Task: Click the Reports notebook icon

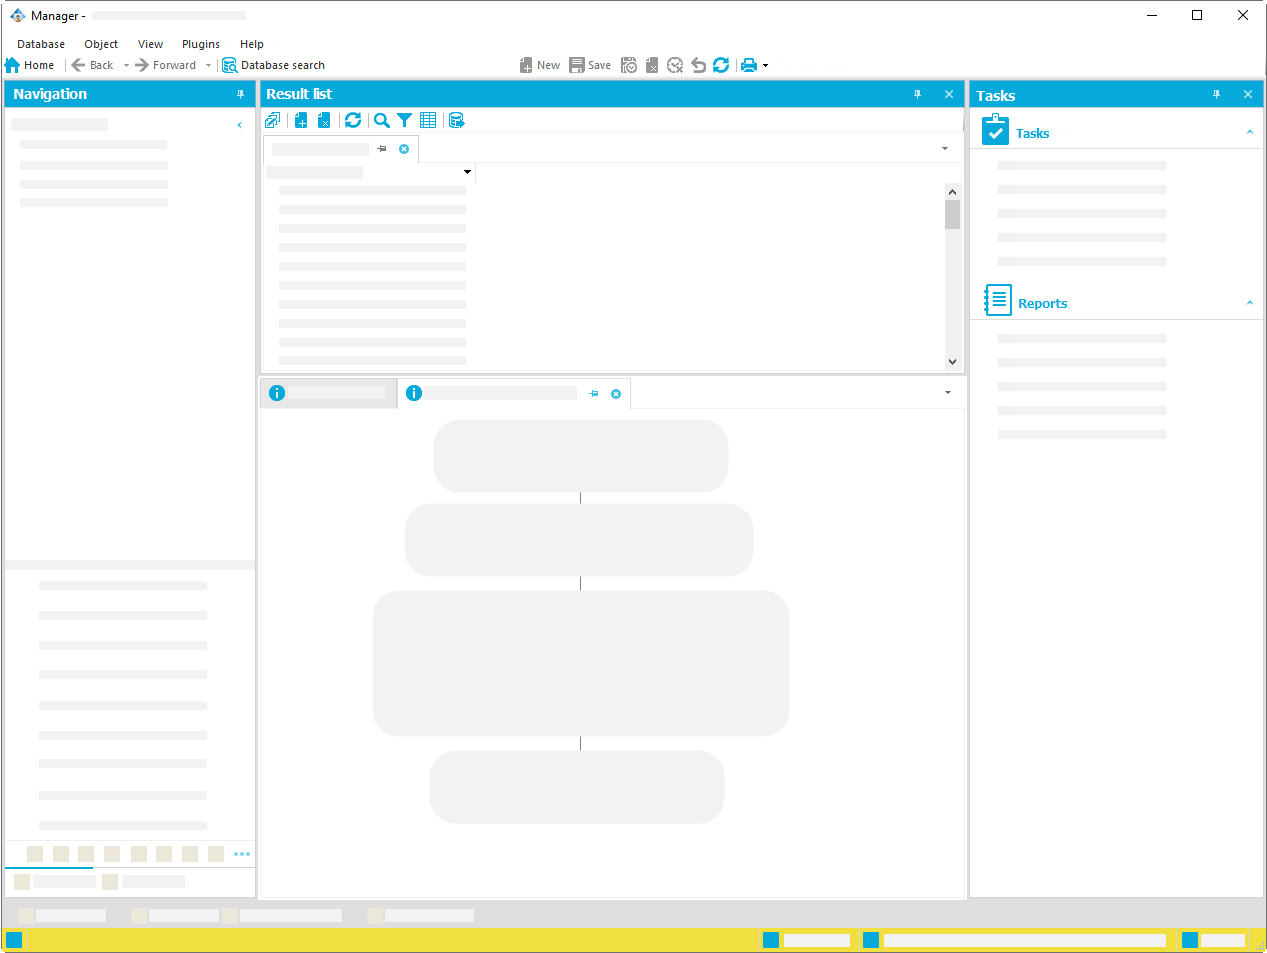Action: 997,300
